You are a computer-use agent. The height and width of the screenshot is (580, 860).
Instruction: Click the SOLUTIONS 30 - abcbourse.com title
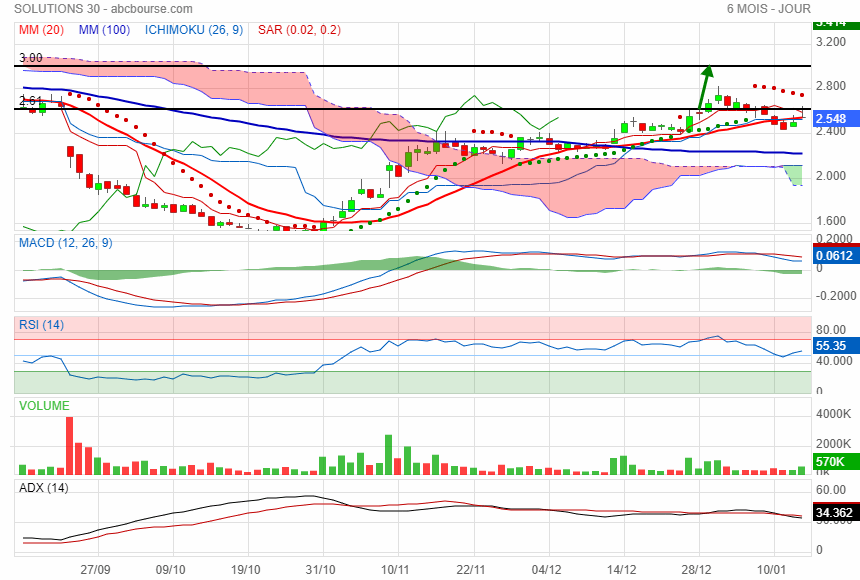click(x=103, y=9)
